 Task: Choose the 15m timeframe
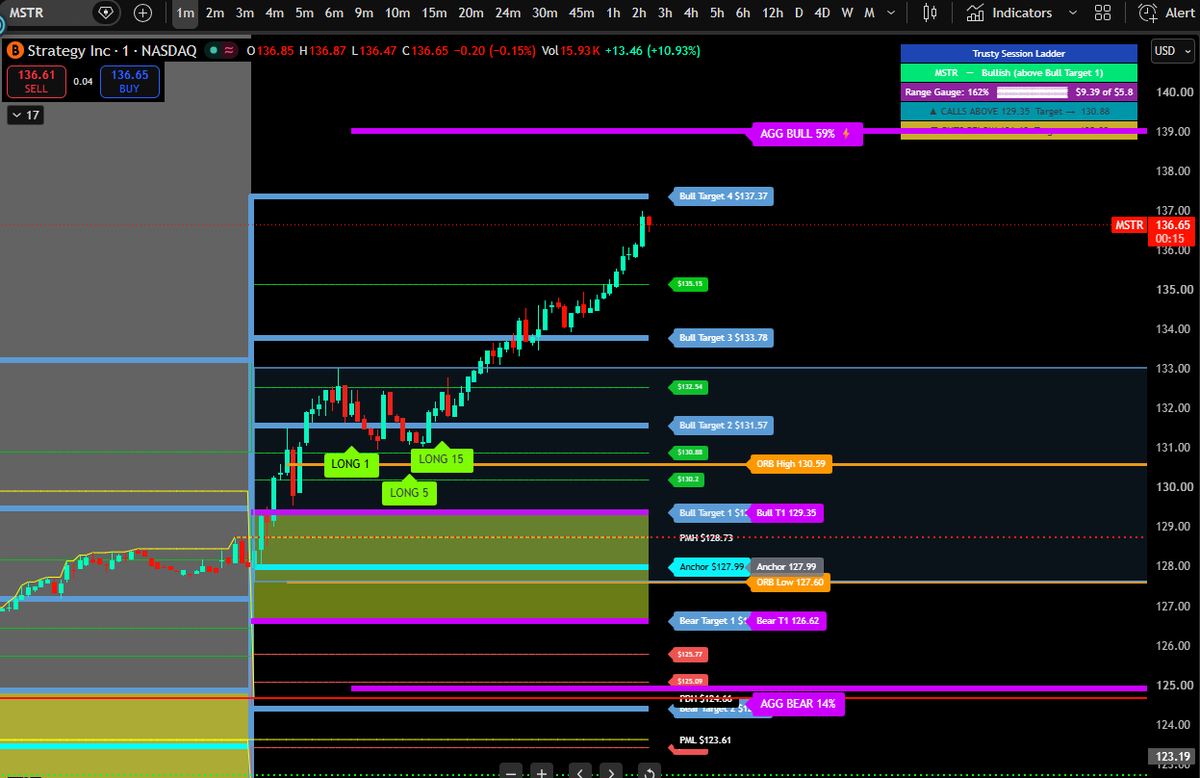[x=434, y=13]
